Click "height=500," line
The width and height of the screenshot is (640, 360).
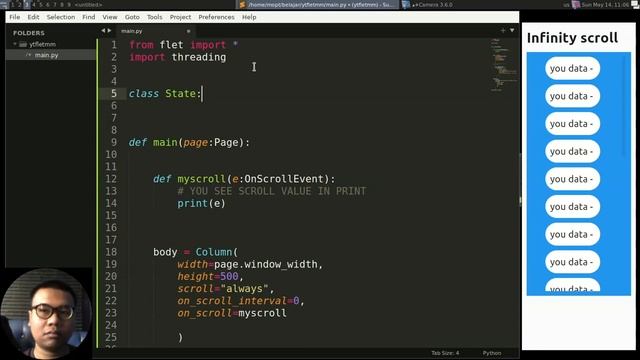[x=211, y=276]
